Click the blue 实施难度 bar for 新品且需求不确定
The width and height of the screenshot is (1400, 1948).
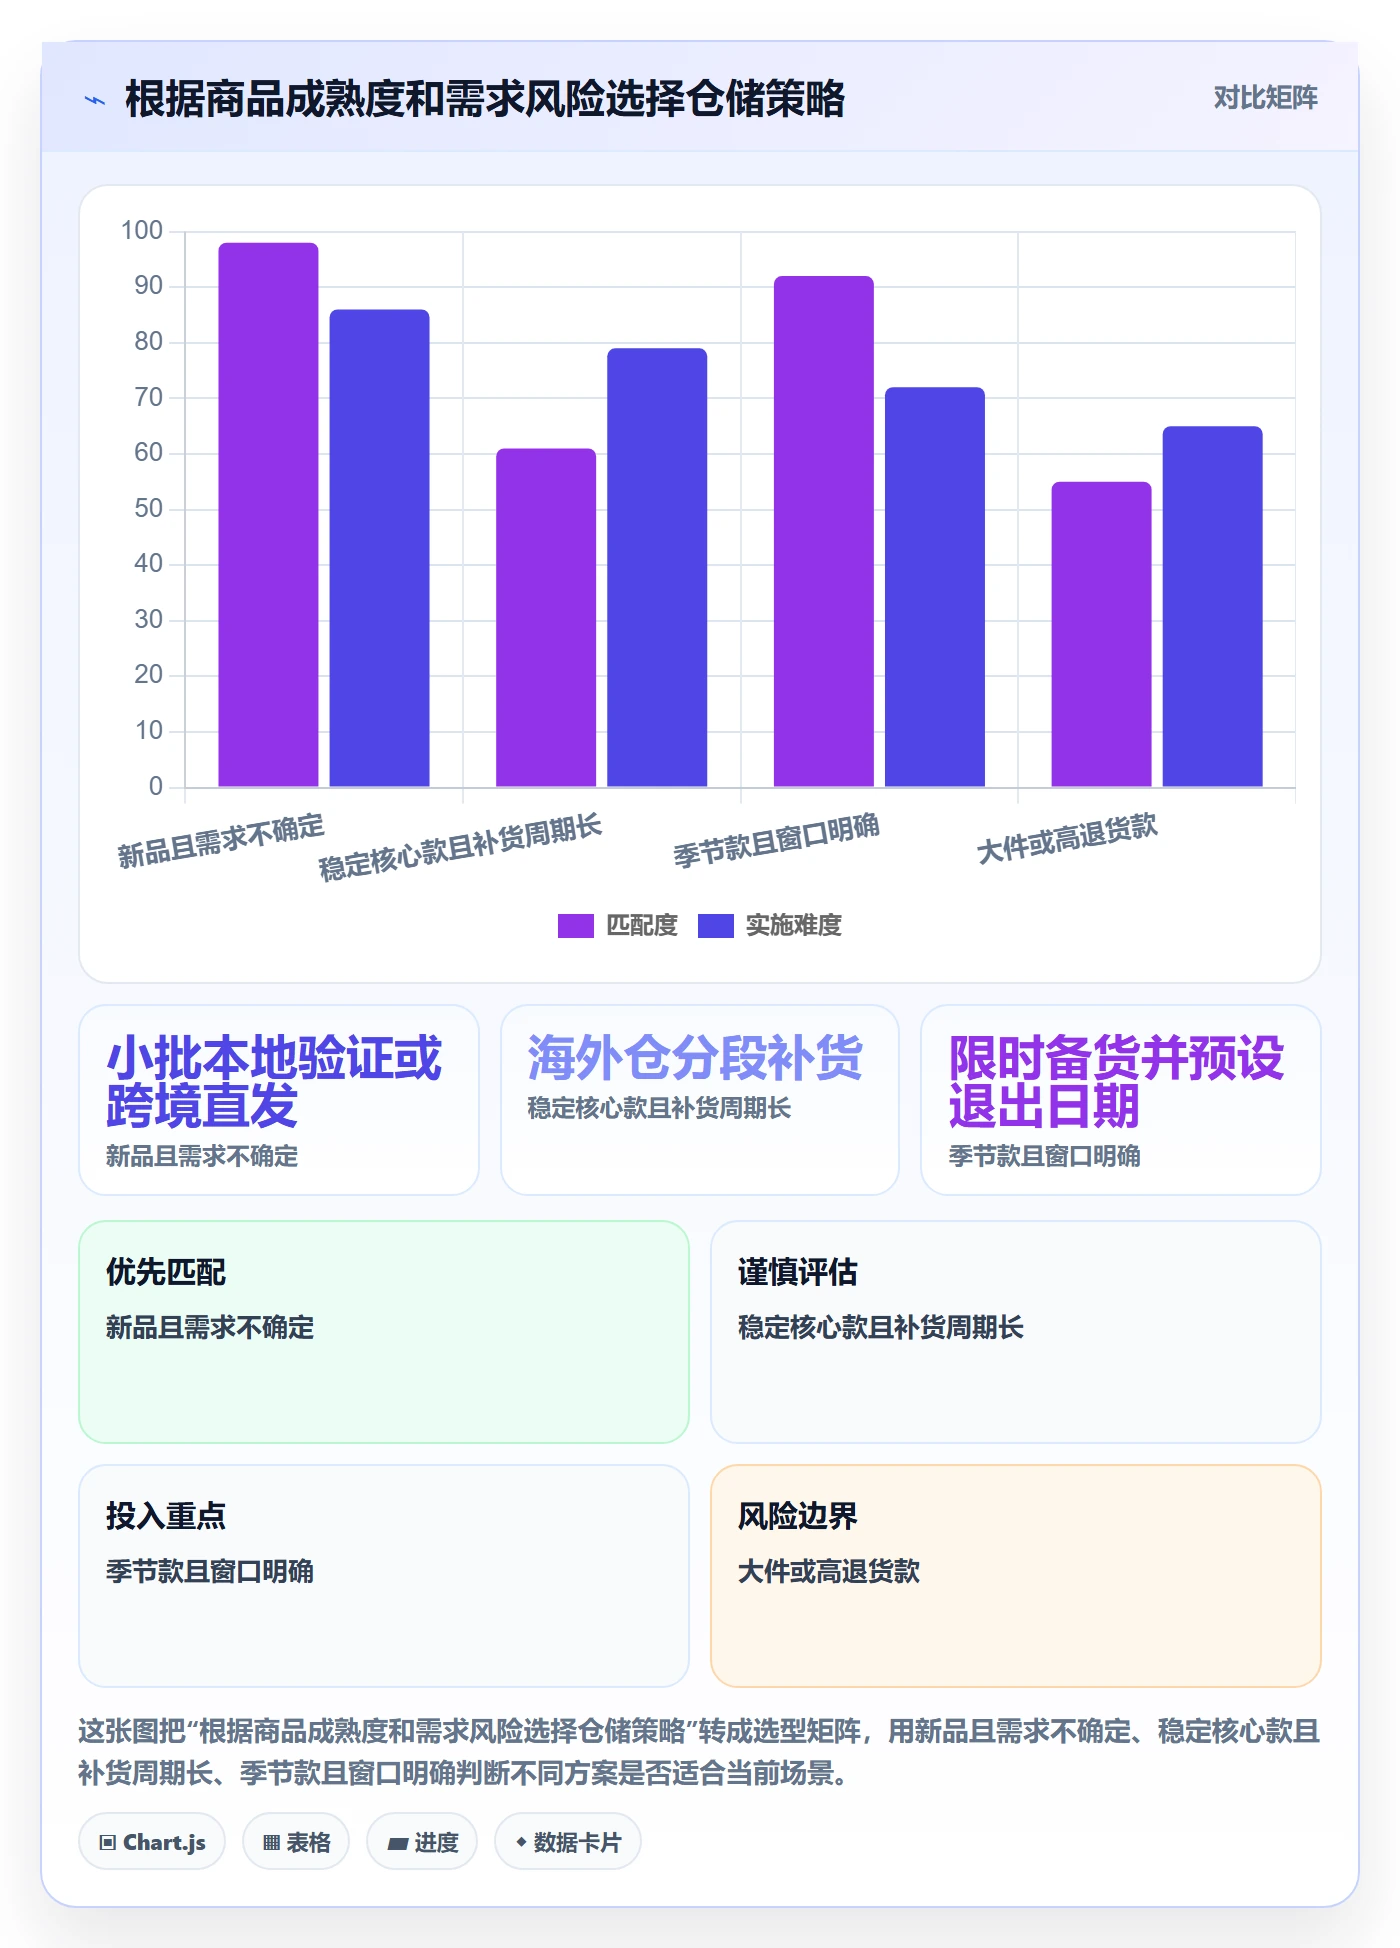tap(380, 548)
